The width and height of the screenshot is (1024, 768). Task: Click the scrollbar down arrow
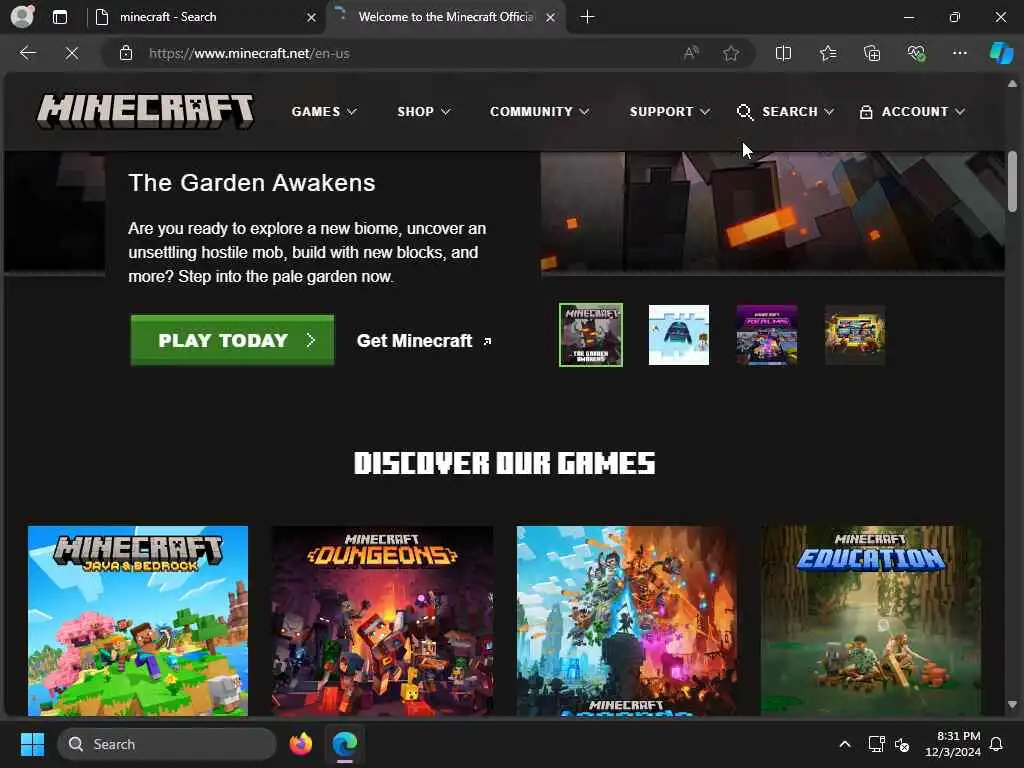(x=1012, y=705)
